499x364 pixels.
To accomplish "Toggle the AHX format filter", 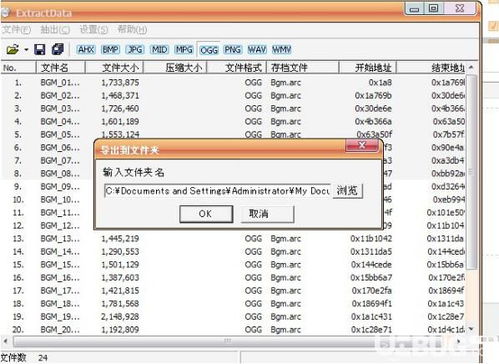I will [x=86, y=50].
